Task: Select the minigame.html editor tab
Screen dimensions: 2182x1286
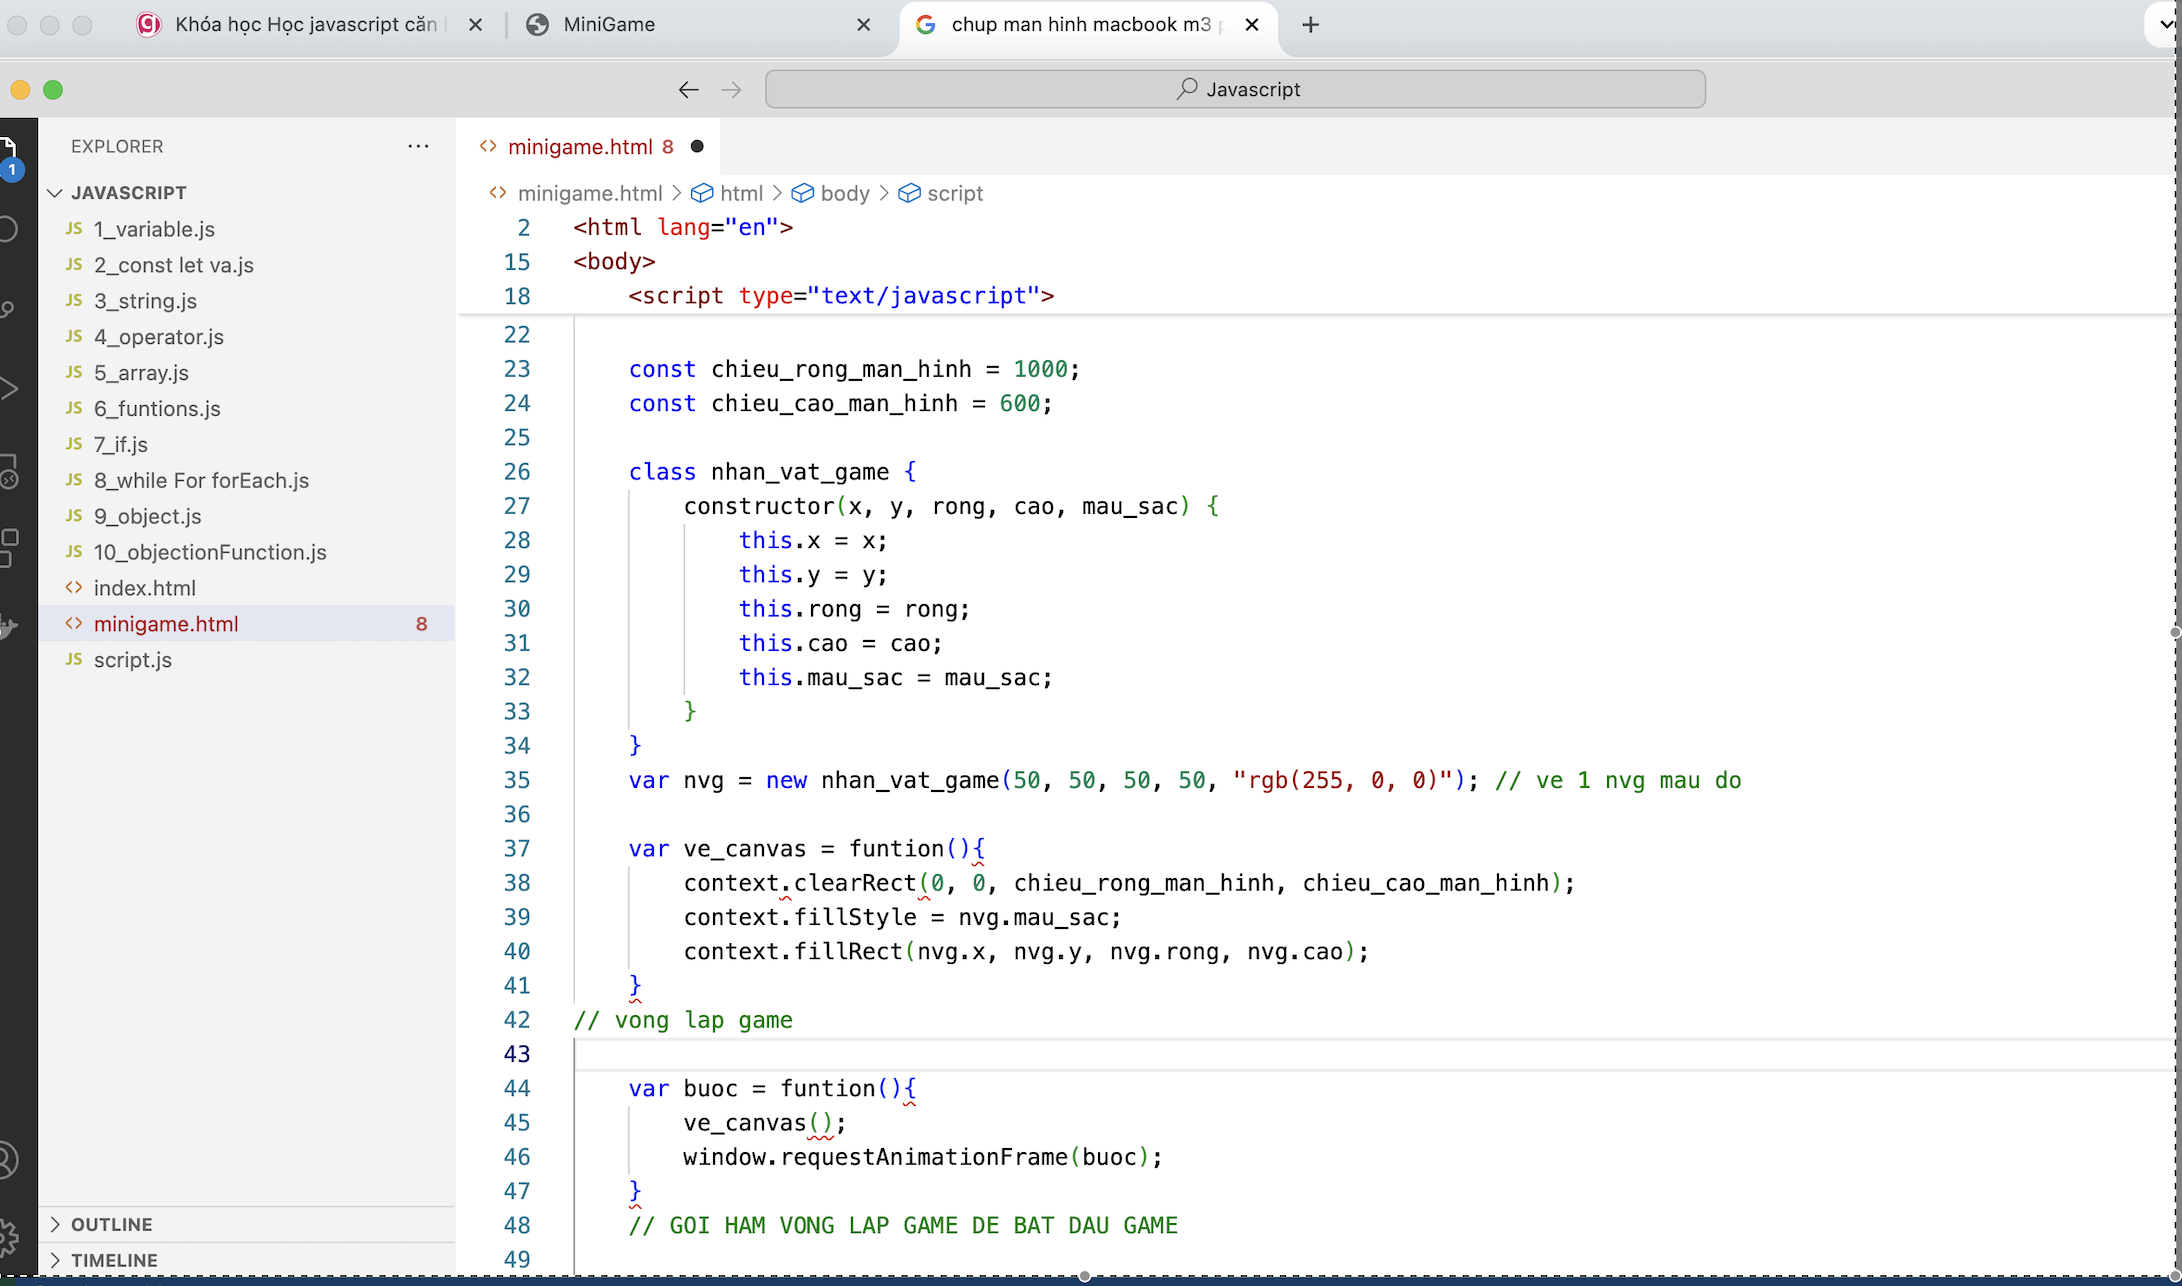Action: click(580, 147)
